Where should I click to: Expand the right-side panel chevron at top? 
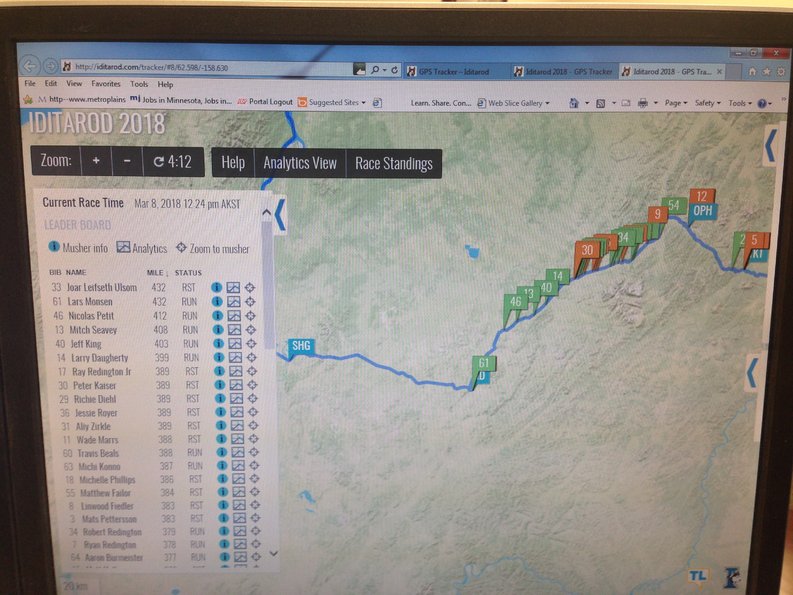(x=770, y=146)
